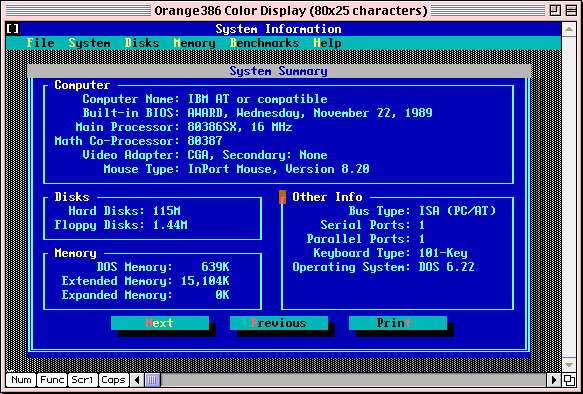583x394 pixels.
Task: Click the DOS Memory 639K value
Action: pyautogui.click(x=215, y=267)
